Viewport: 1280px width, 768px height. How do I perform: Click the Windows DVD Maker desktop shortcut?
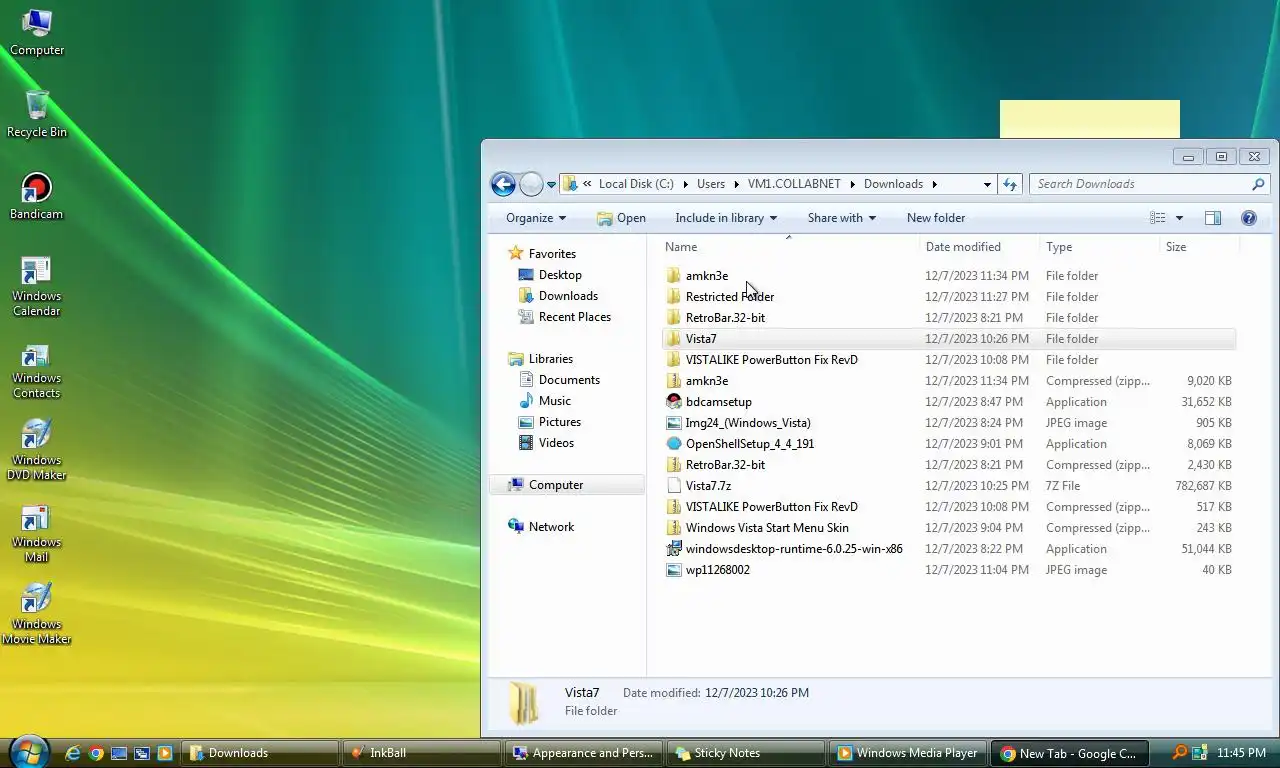[x=36, y=450]
